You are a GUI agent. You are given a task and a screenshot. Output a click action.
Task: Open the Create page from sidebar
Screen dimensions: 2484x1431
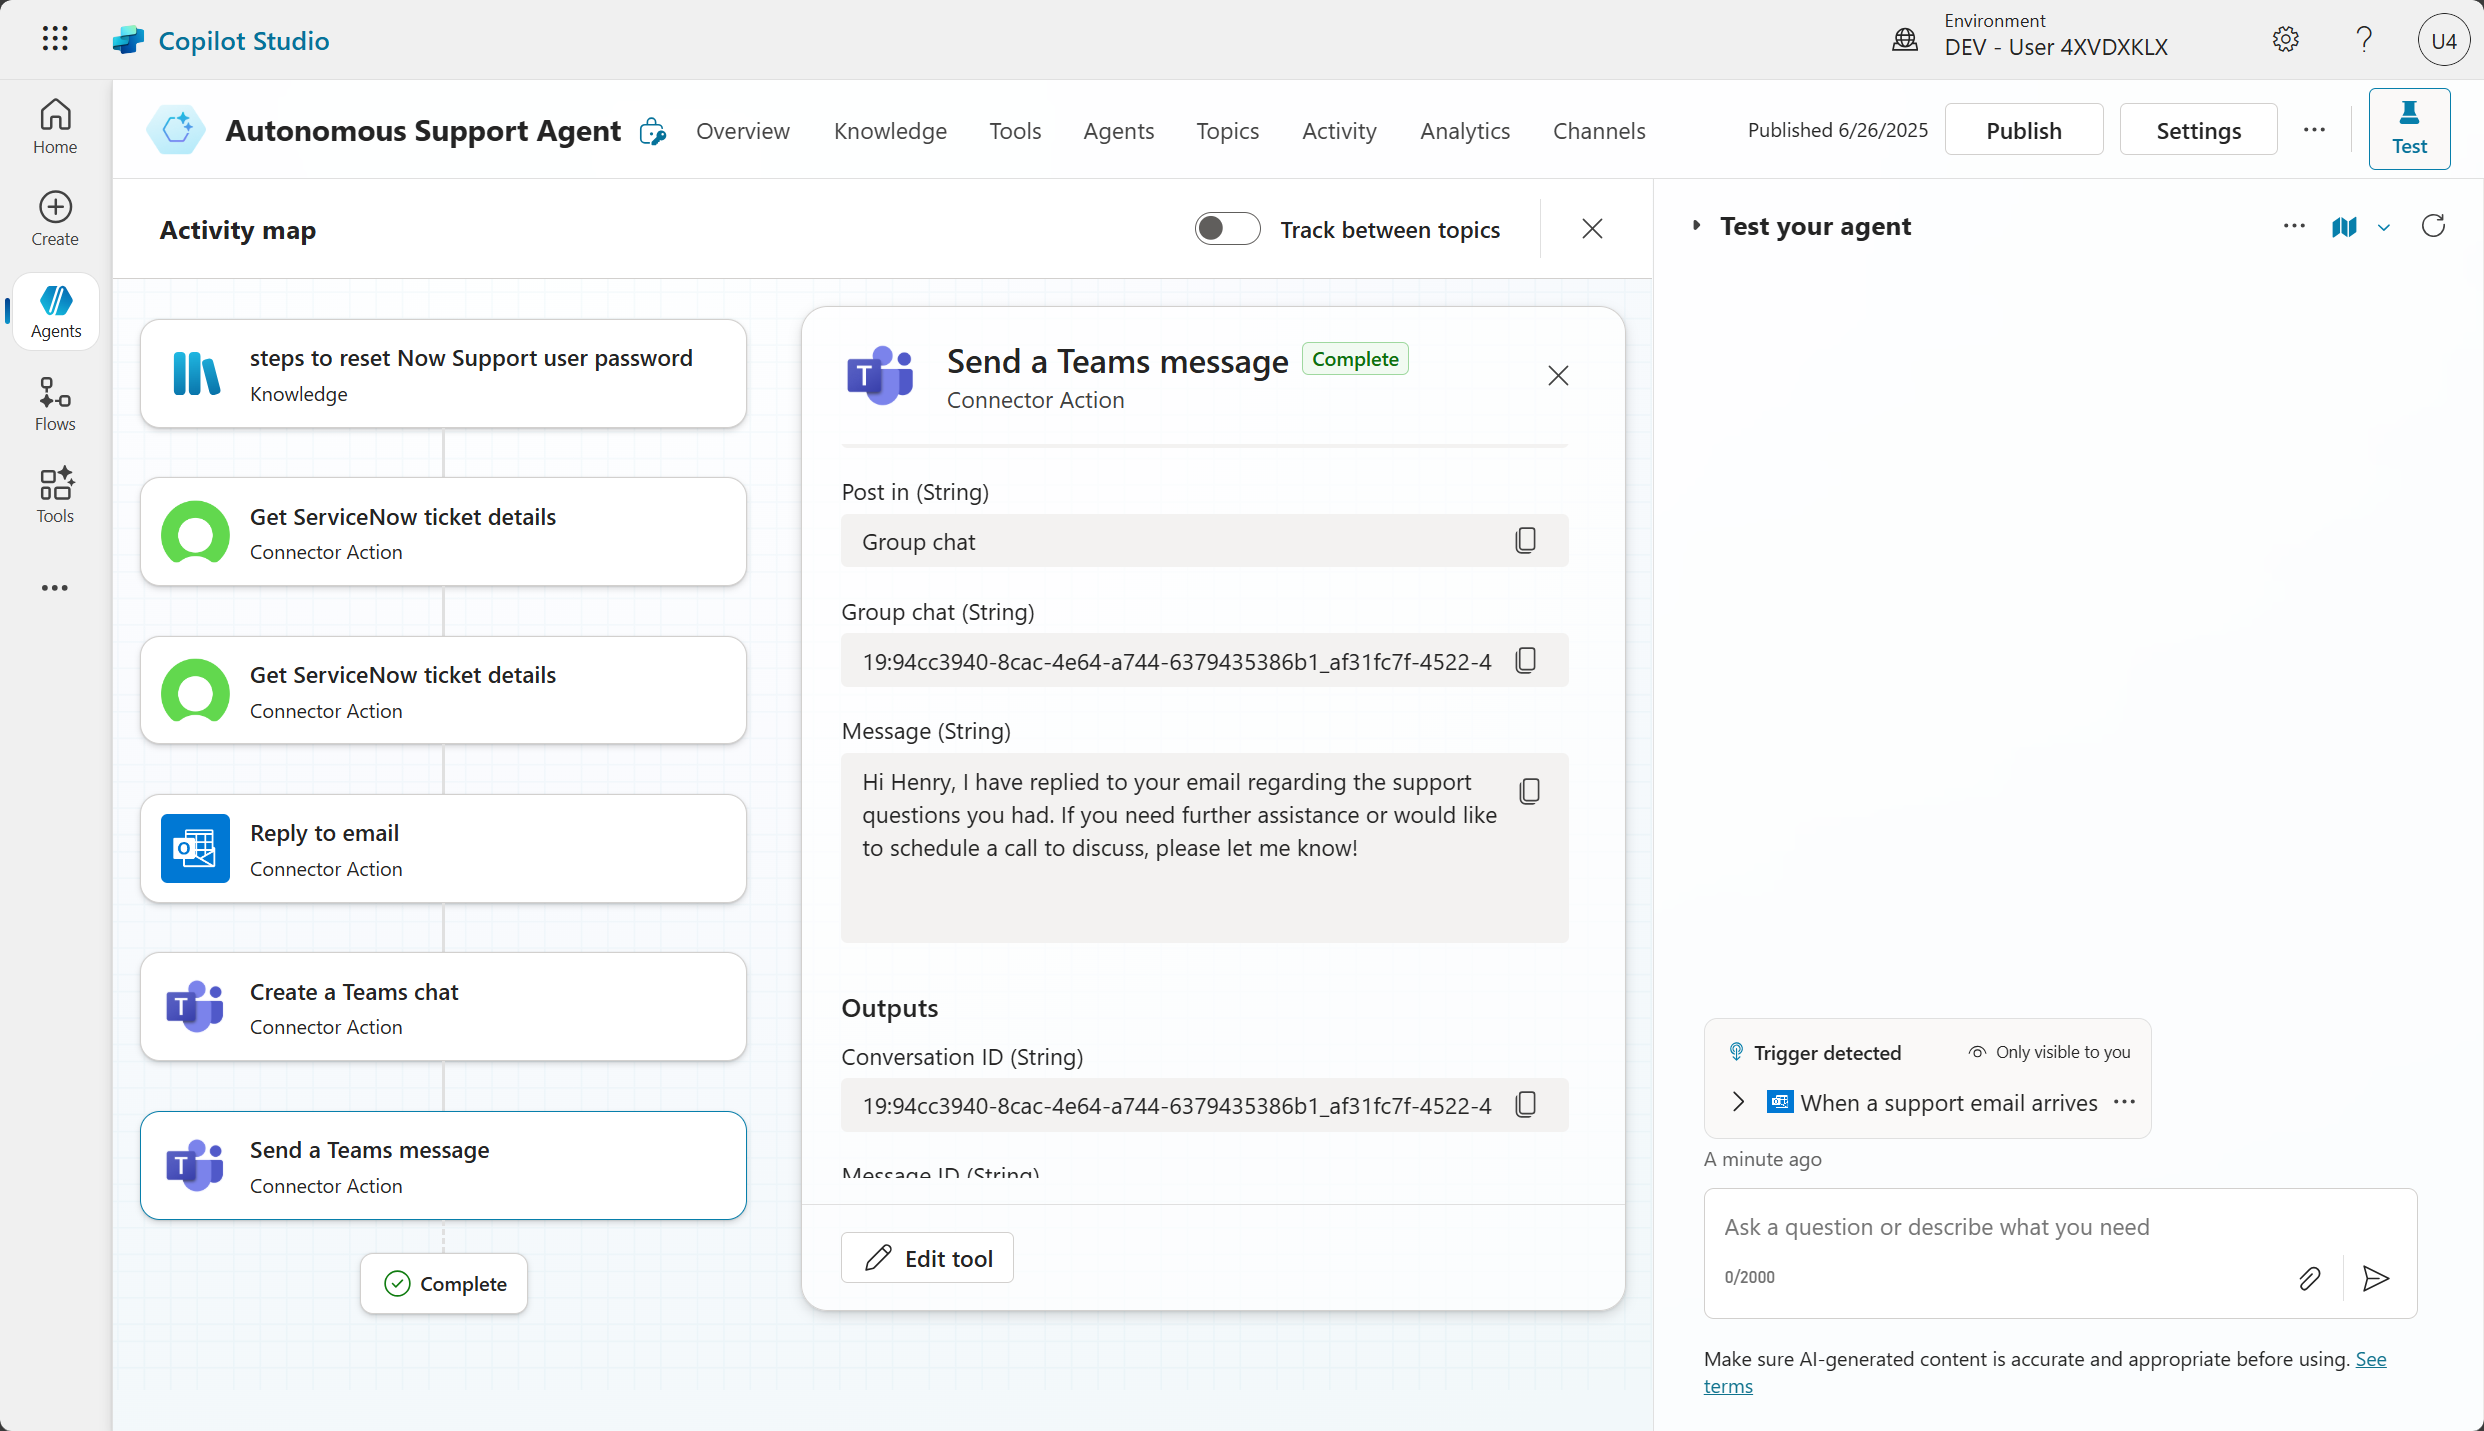pos(55,218)
